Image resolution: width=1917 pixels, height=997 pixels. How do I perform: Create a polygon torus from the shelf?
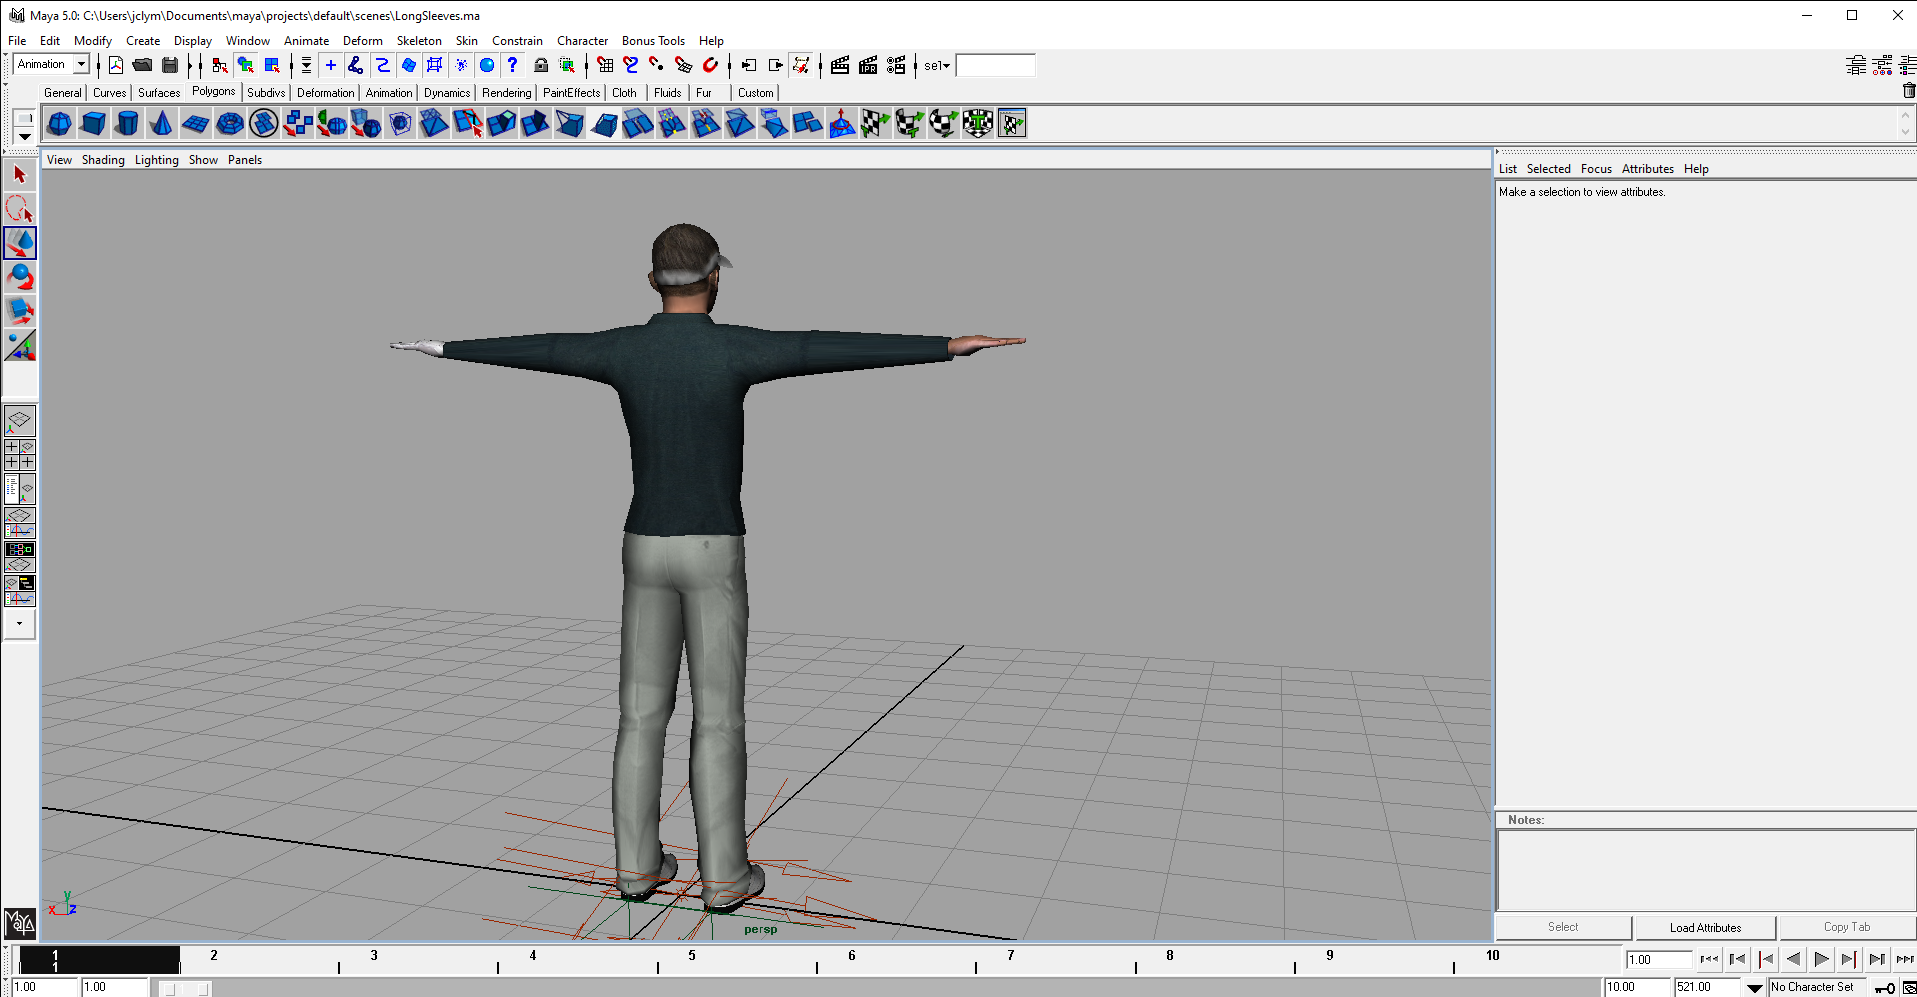click(230, 124)
